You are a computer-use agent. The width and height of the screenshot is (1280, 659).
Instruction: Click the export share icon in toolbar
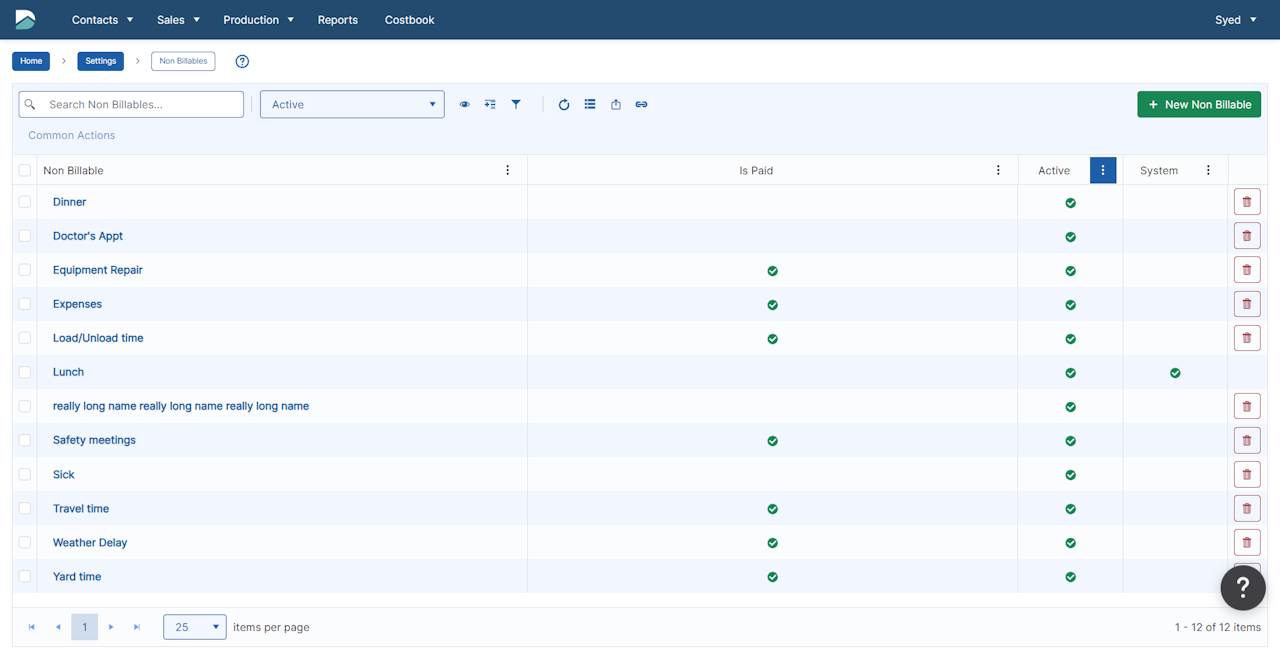tap(616, 104)
